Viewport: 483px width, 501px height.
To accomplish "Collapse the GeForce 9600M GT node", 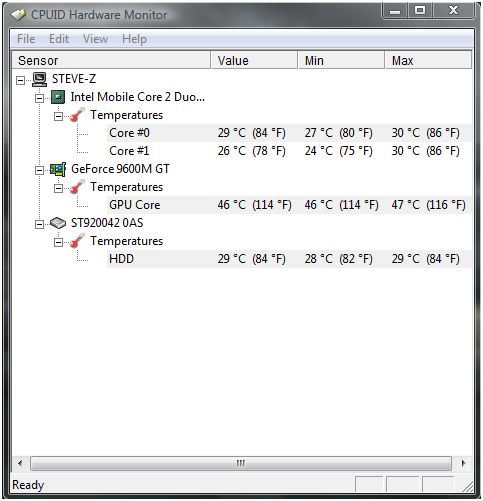I will [39, 170].
